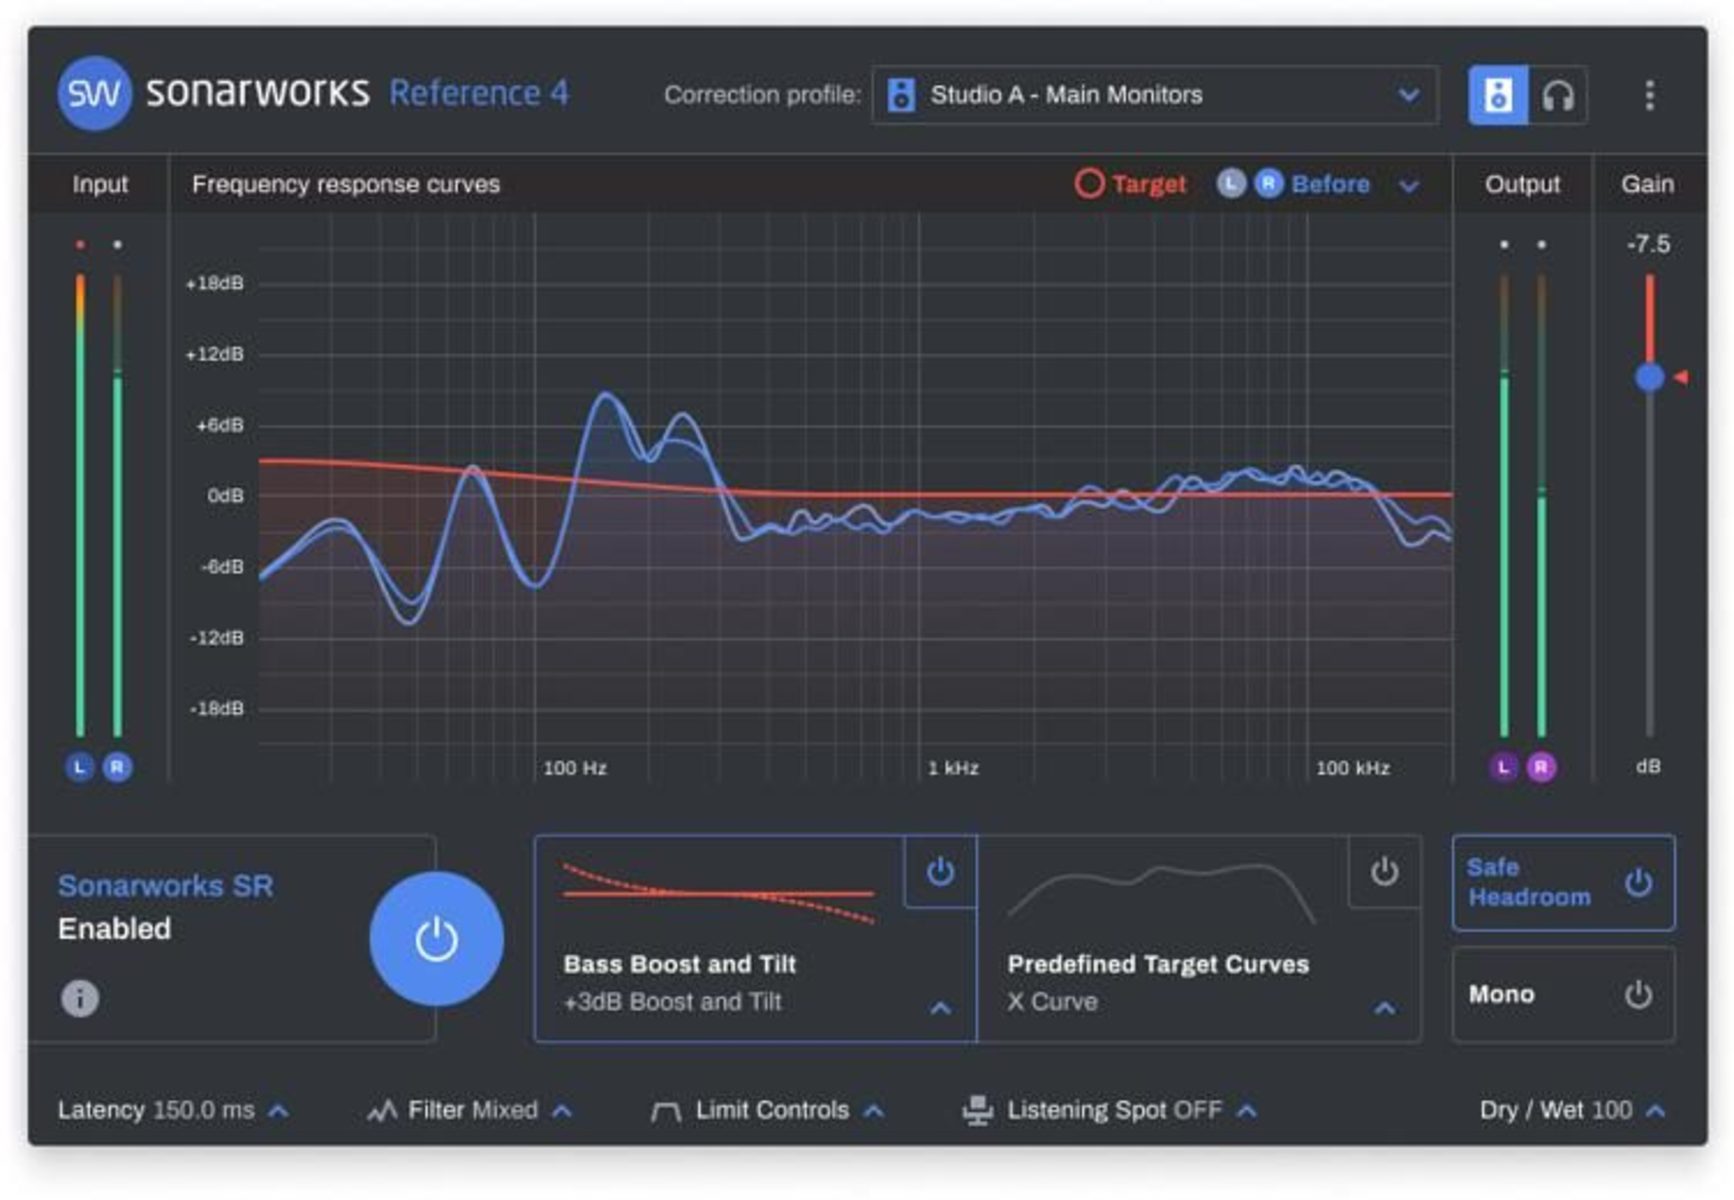Toggle Mono monitoring

pos(1563,995)
